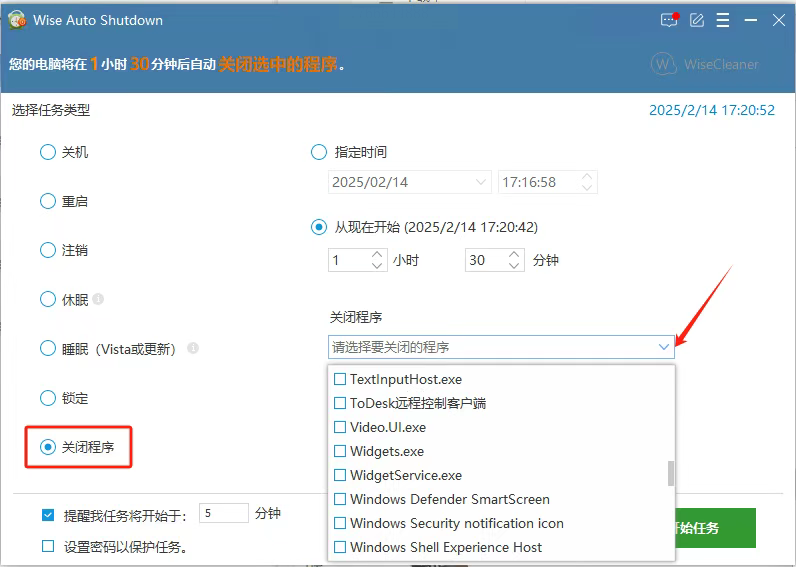Click the reminder minutes field showing 5
This screenshot has width=796, height=567.
224,513
